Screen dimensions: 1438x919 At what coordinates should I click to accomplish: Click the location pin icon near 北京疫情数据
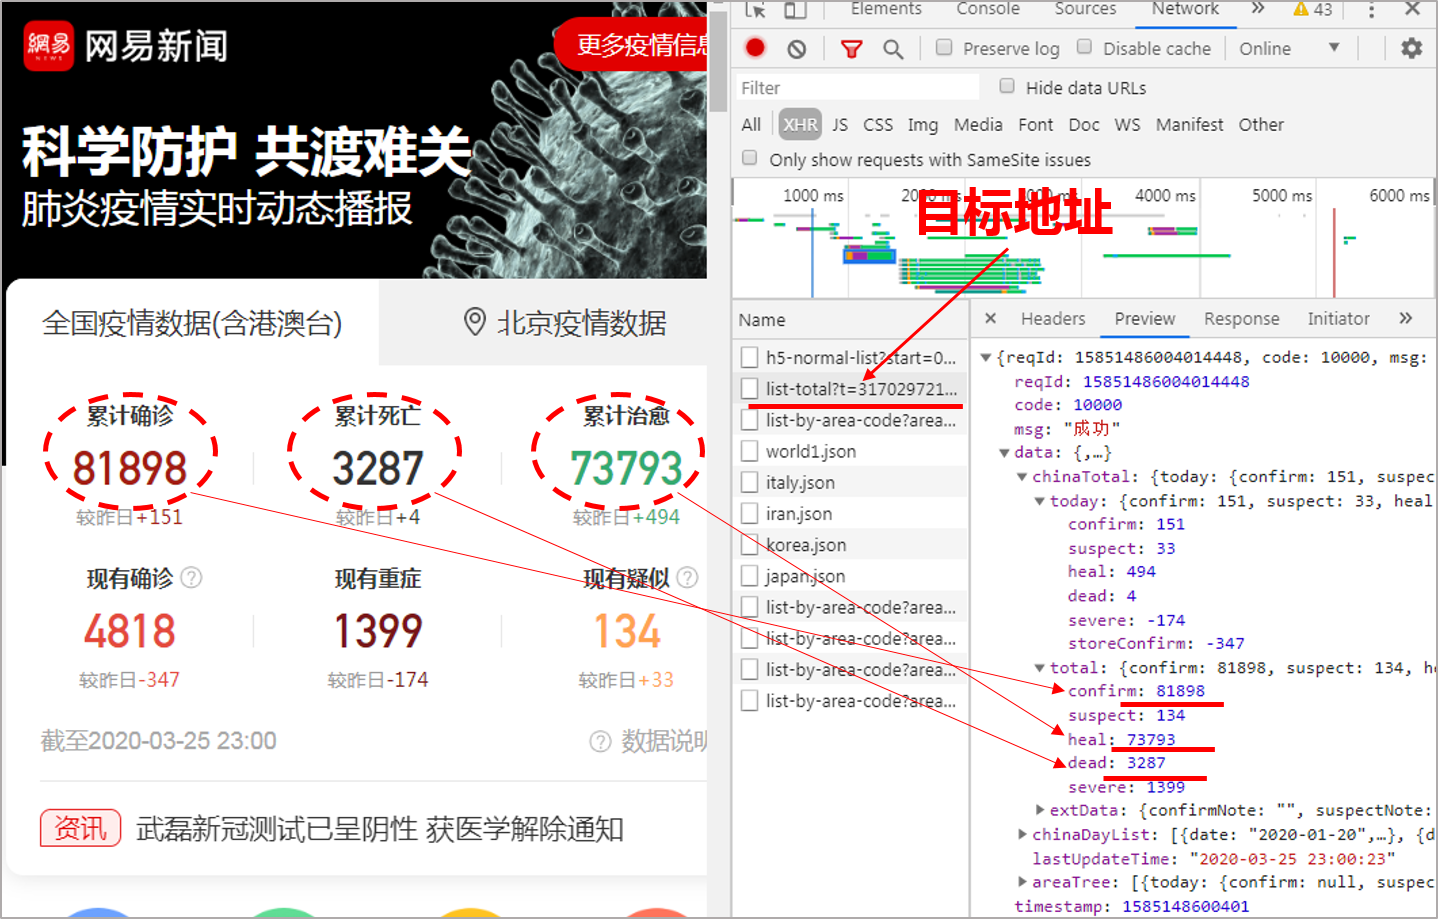(475, 322)
